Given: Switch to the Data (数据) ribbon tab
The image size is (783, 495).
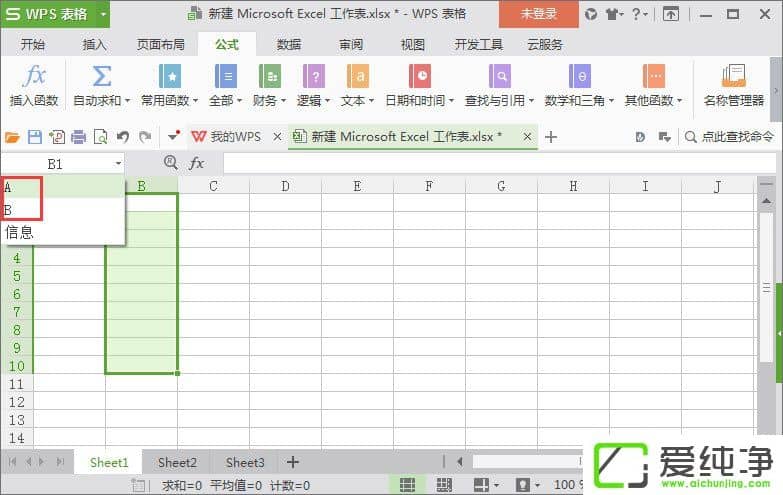Looking at the screenshot, I should click(x=289, y=45).
